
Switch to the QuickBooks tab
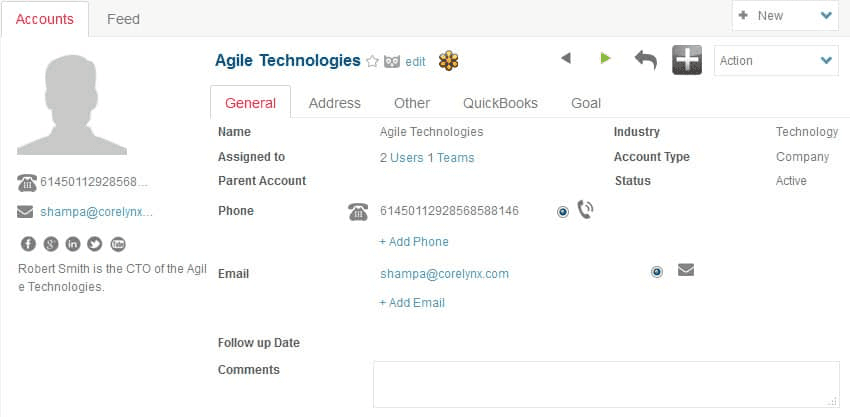[500, 103]
